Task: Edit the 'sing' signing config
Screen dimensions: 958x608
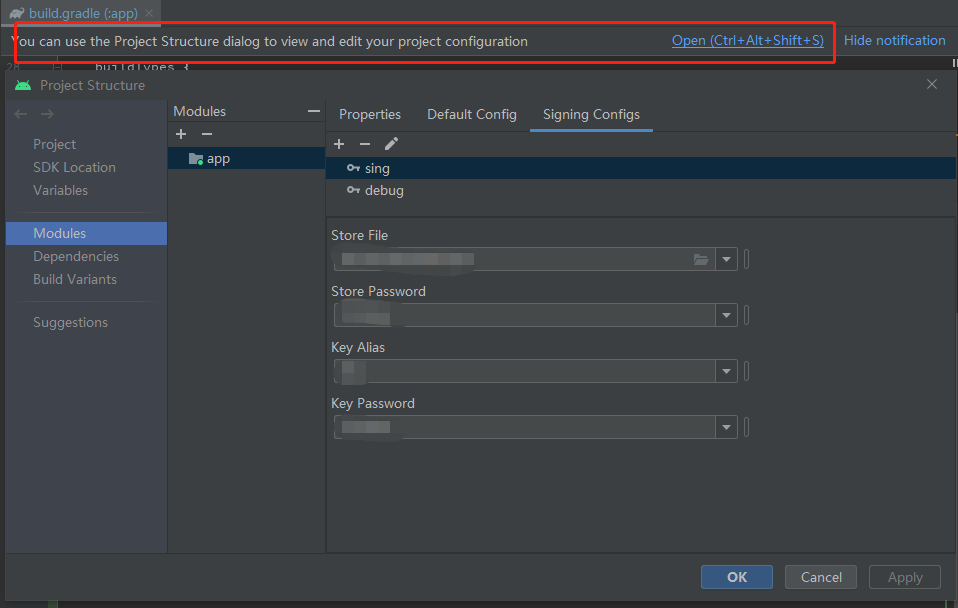Action: (x=391, y=143)
